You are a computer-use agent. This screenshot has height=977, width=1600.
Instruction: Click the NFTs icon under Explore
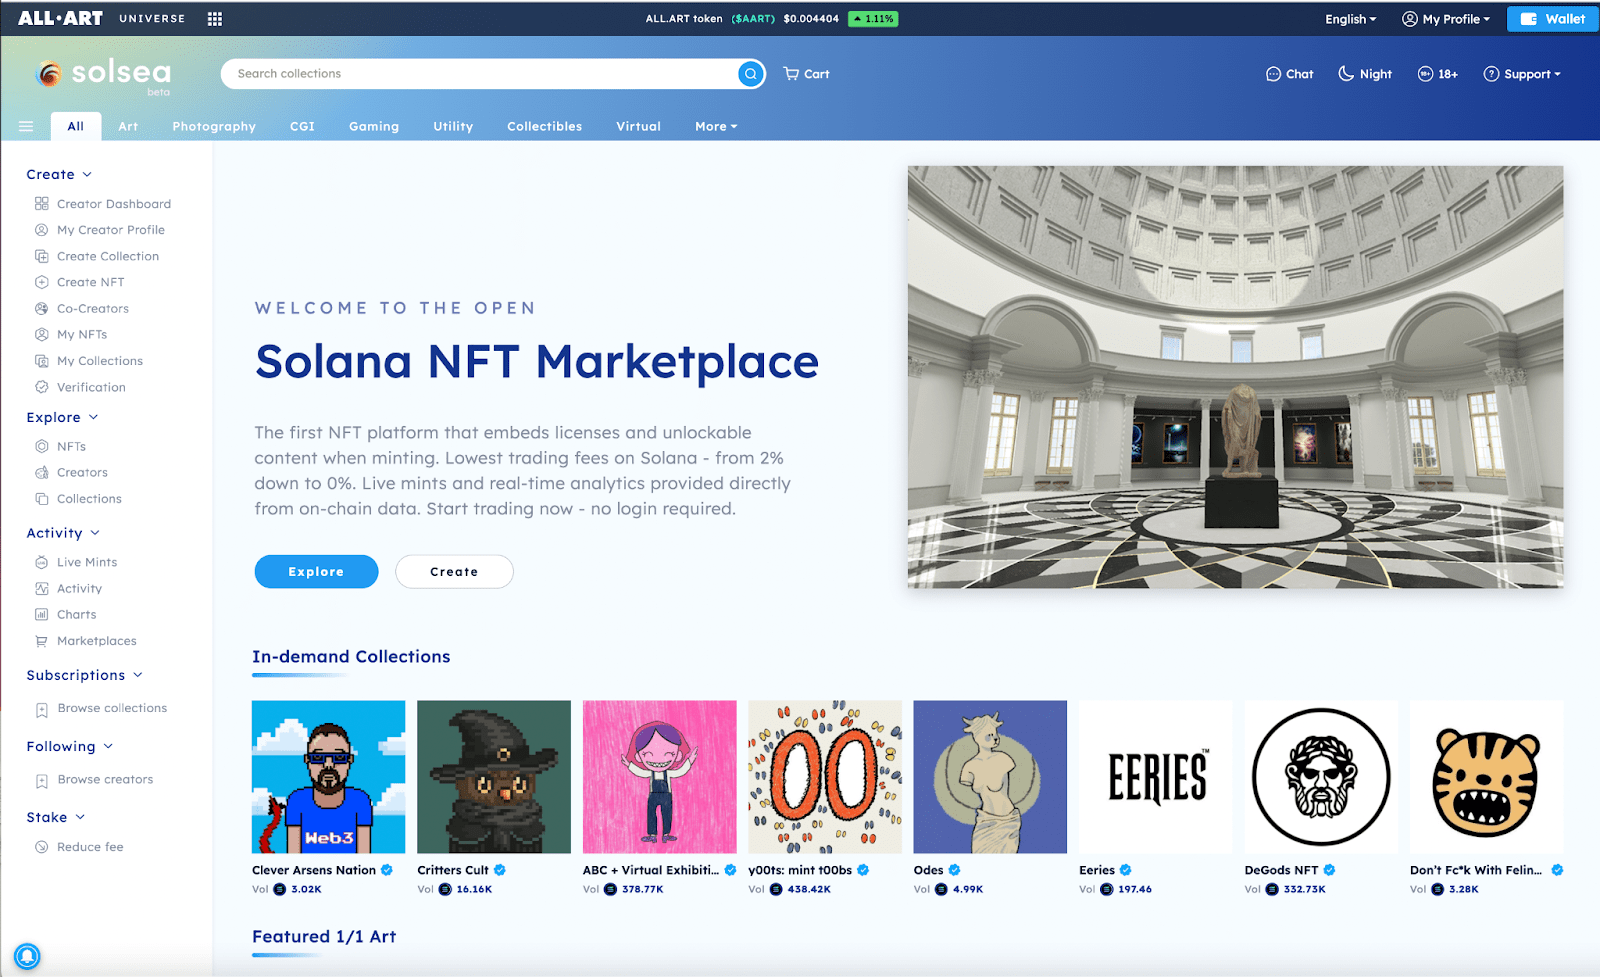tap(42, 446)
